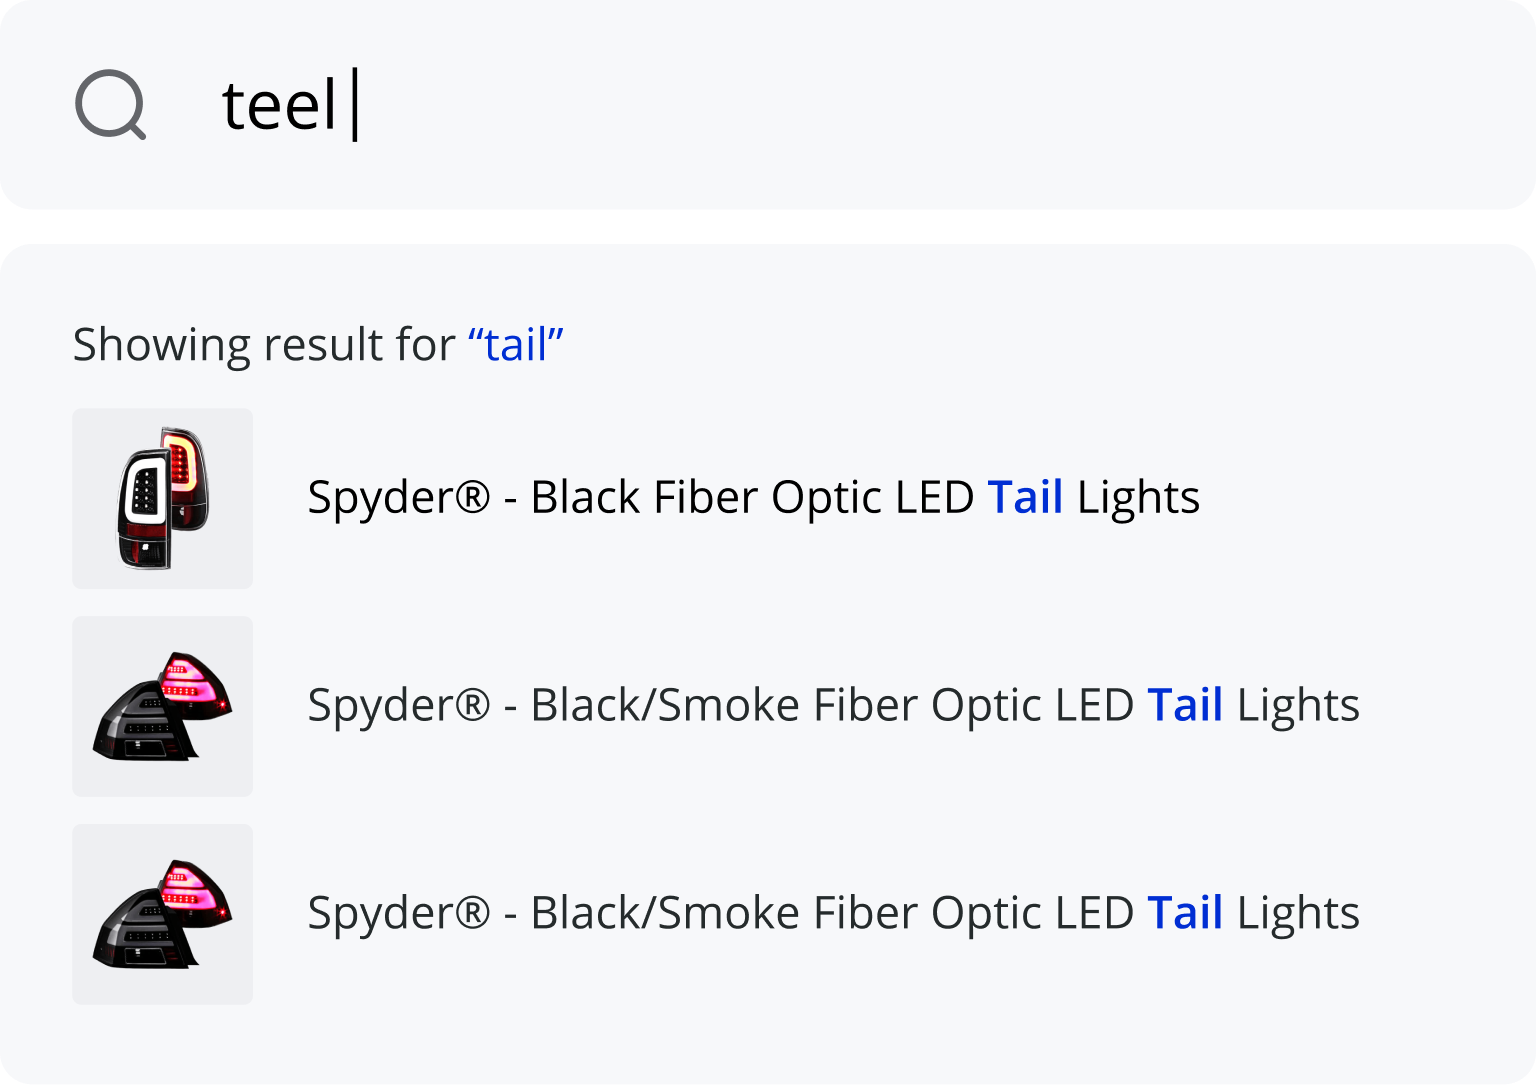Select the "Spyder® - Black Fiber Optic LED Tail Lights" result

[x=752, y=497]
